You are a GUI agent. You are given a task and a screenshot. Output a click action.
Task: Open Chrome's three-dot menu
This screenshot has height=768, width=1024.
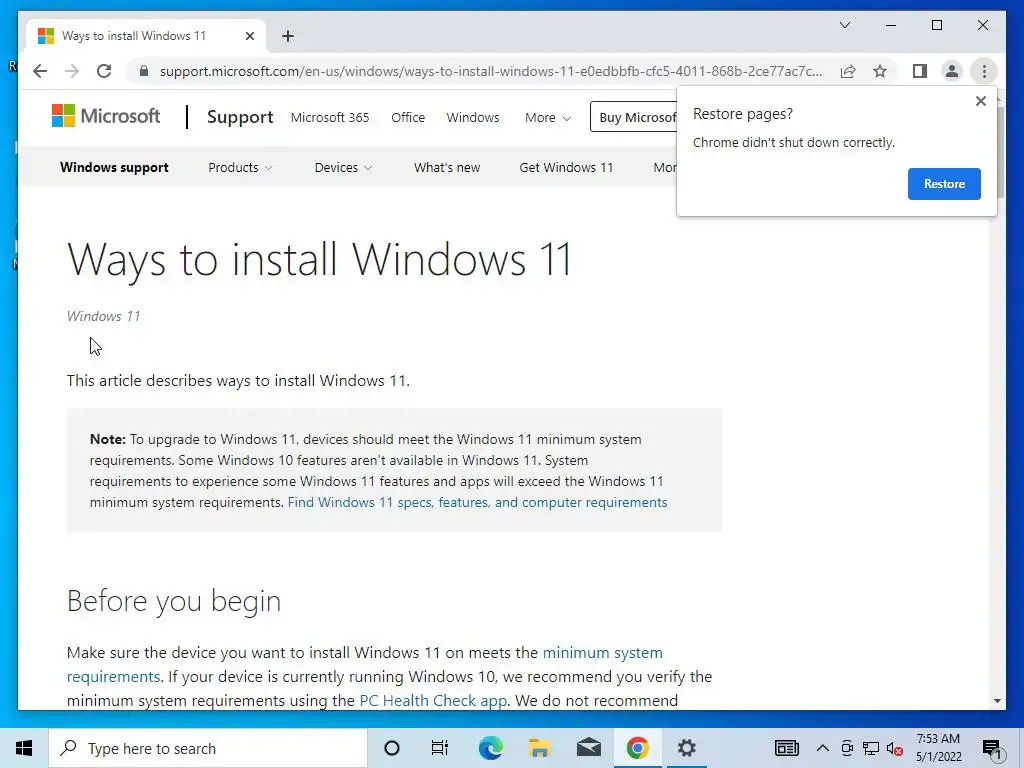pos(984,71)
